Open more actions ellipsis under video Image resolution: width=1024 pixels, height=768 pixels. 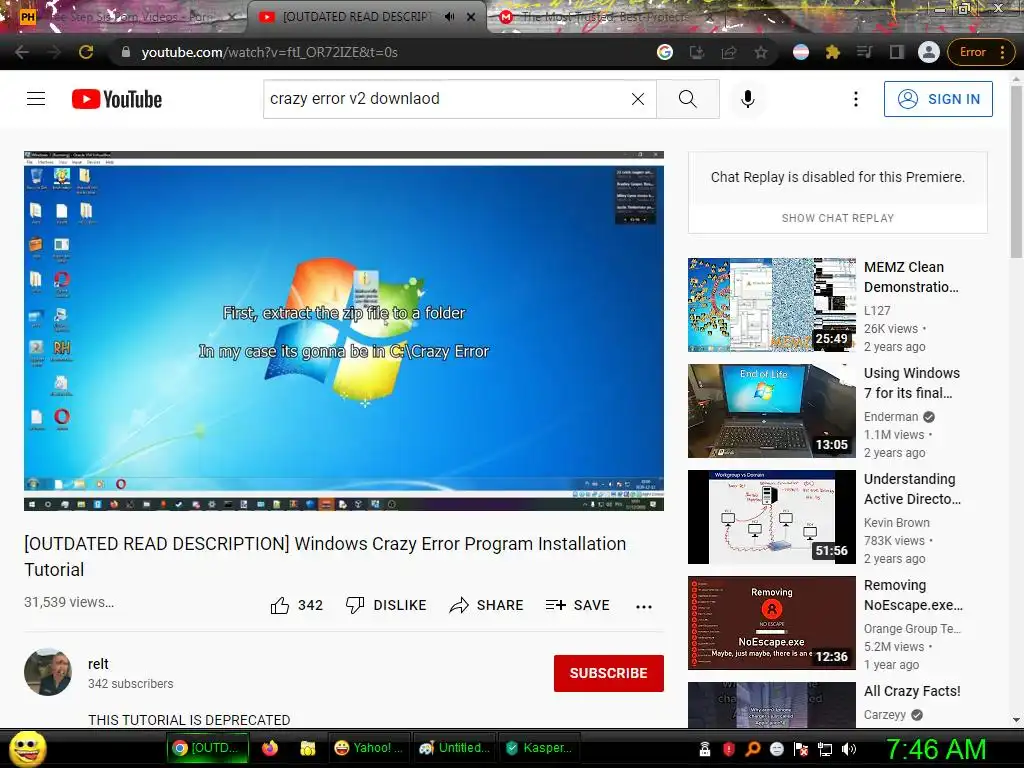(644, 606)
